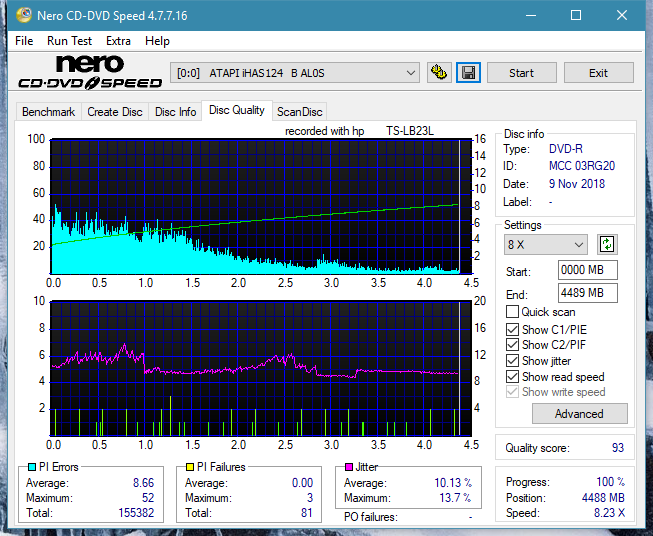The image size is (653, 536).
Task: Click the Position value 4488 MB
Action: pos(603,498)
